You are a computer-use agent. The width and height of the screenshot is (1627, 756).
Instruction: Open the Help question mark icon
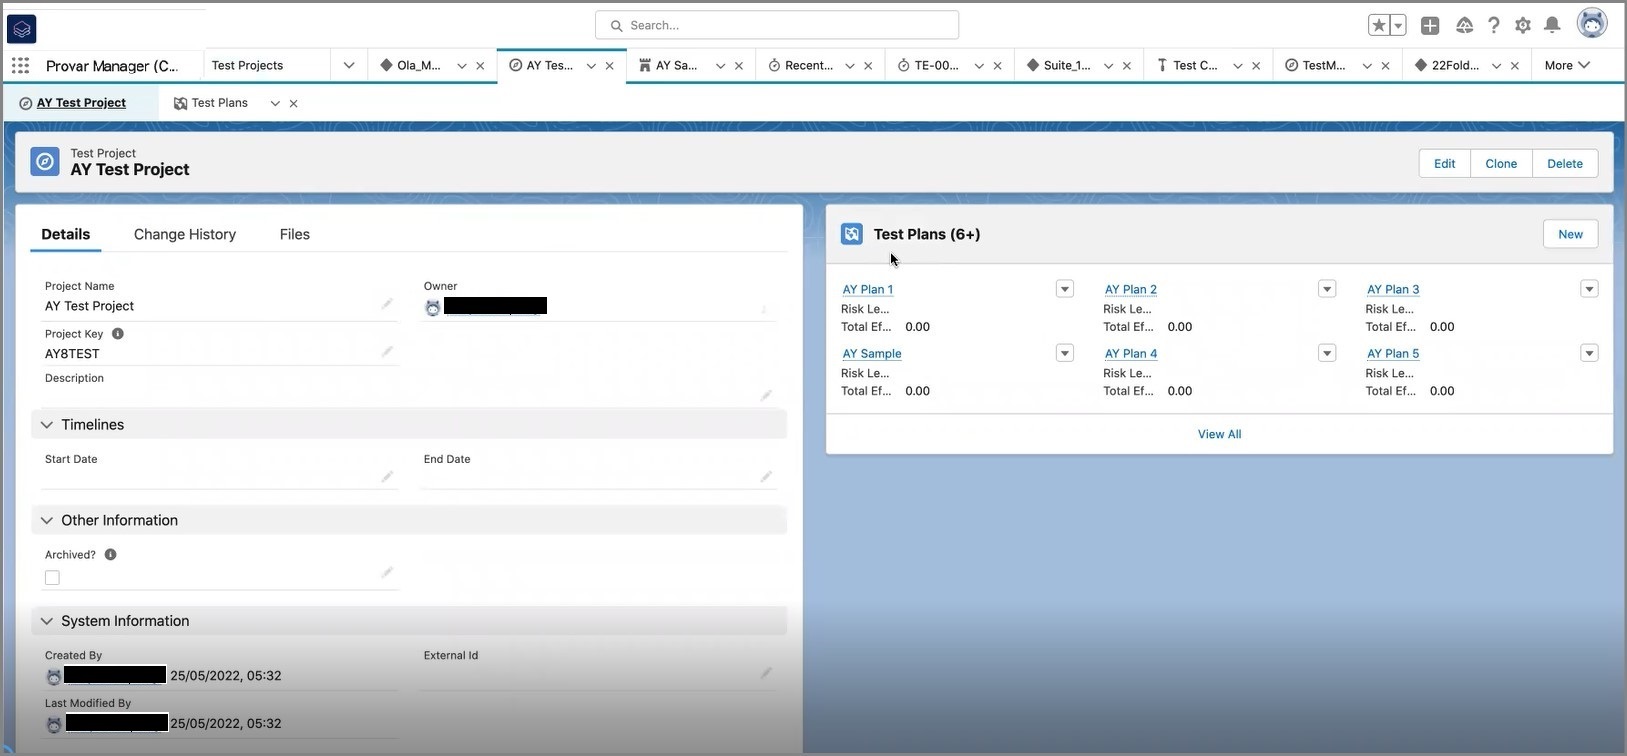(1493, 26)
